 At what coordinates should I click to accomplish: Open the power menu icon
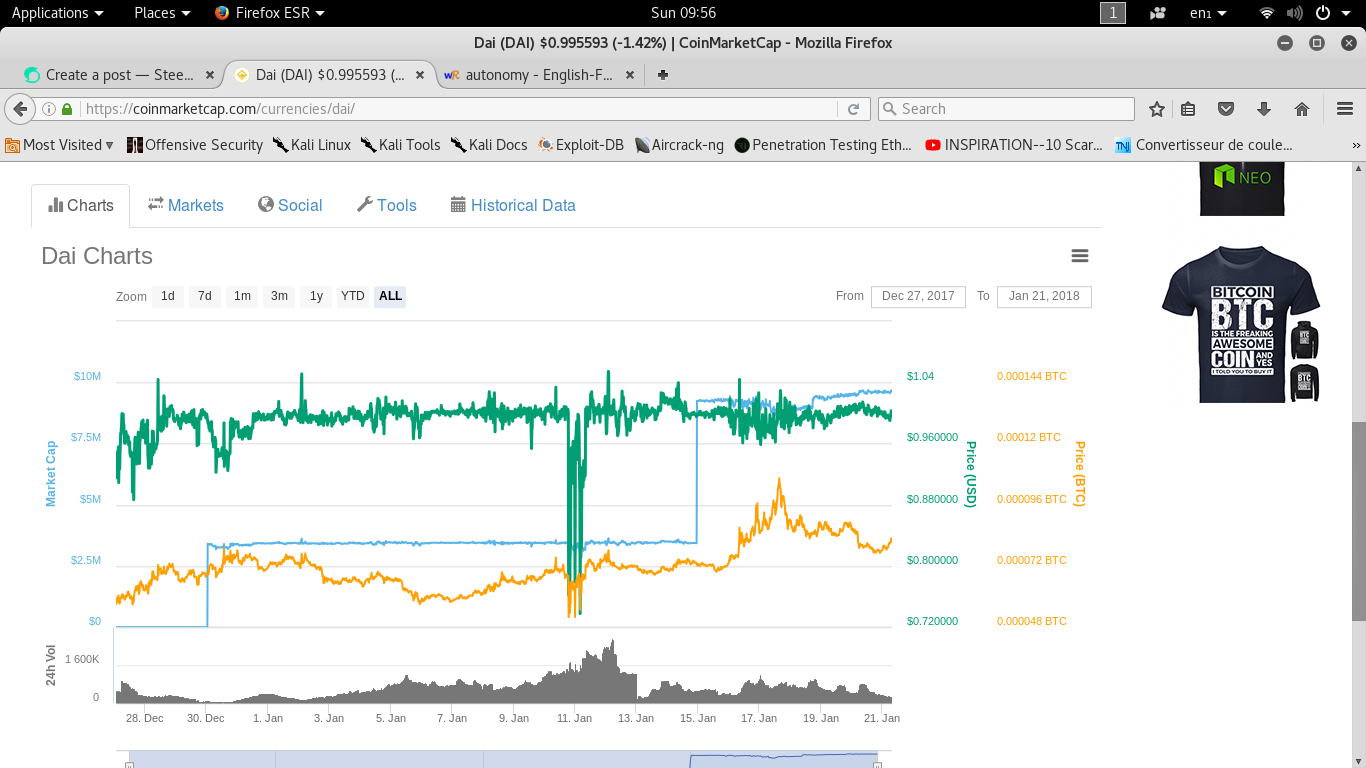click(1322, 13)
